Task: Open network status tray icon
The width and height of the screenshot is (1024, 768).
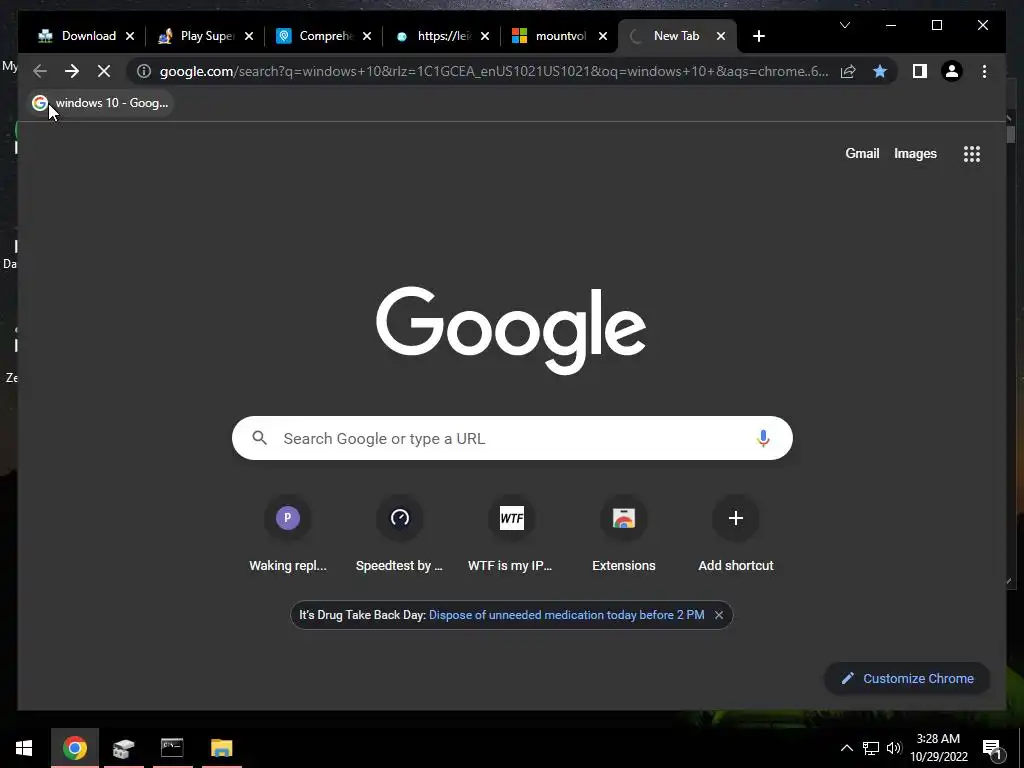Action: pos(871,748)
